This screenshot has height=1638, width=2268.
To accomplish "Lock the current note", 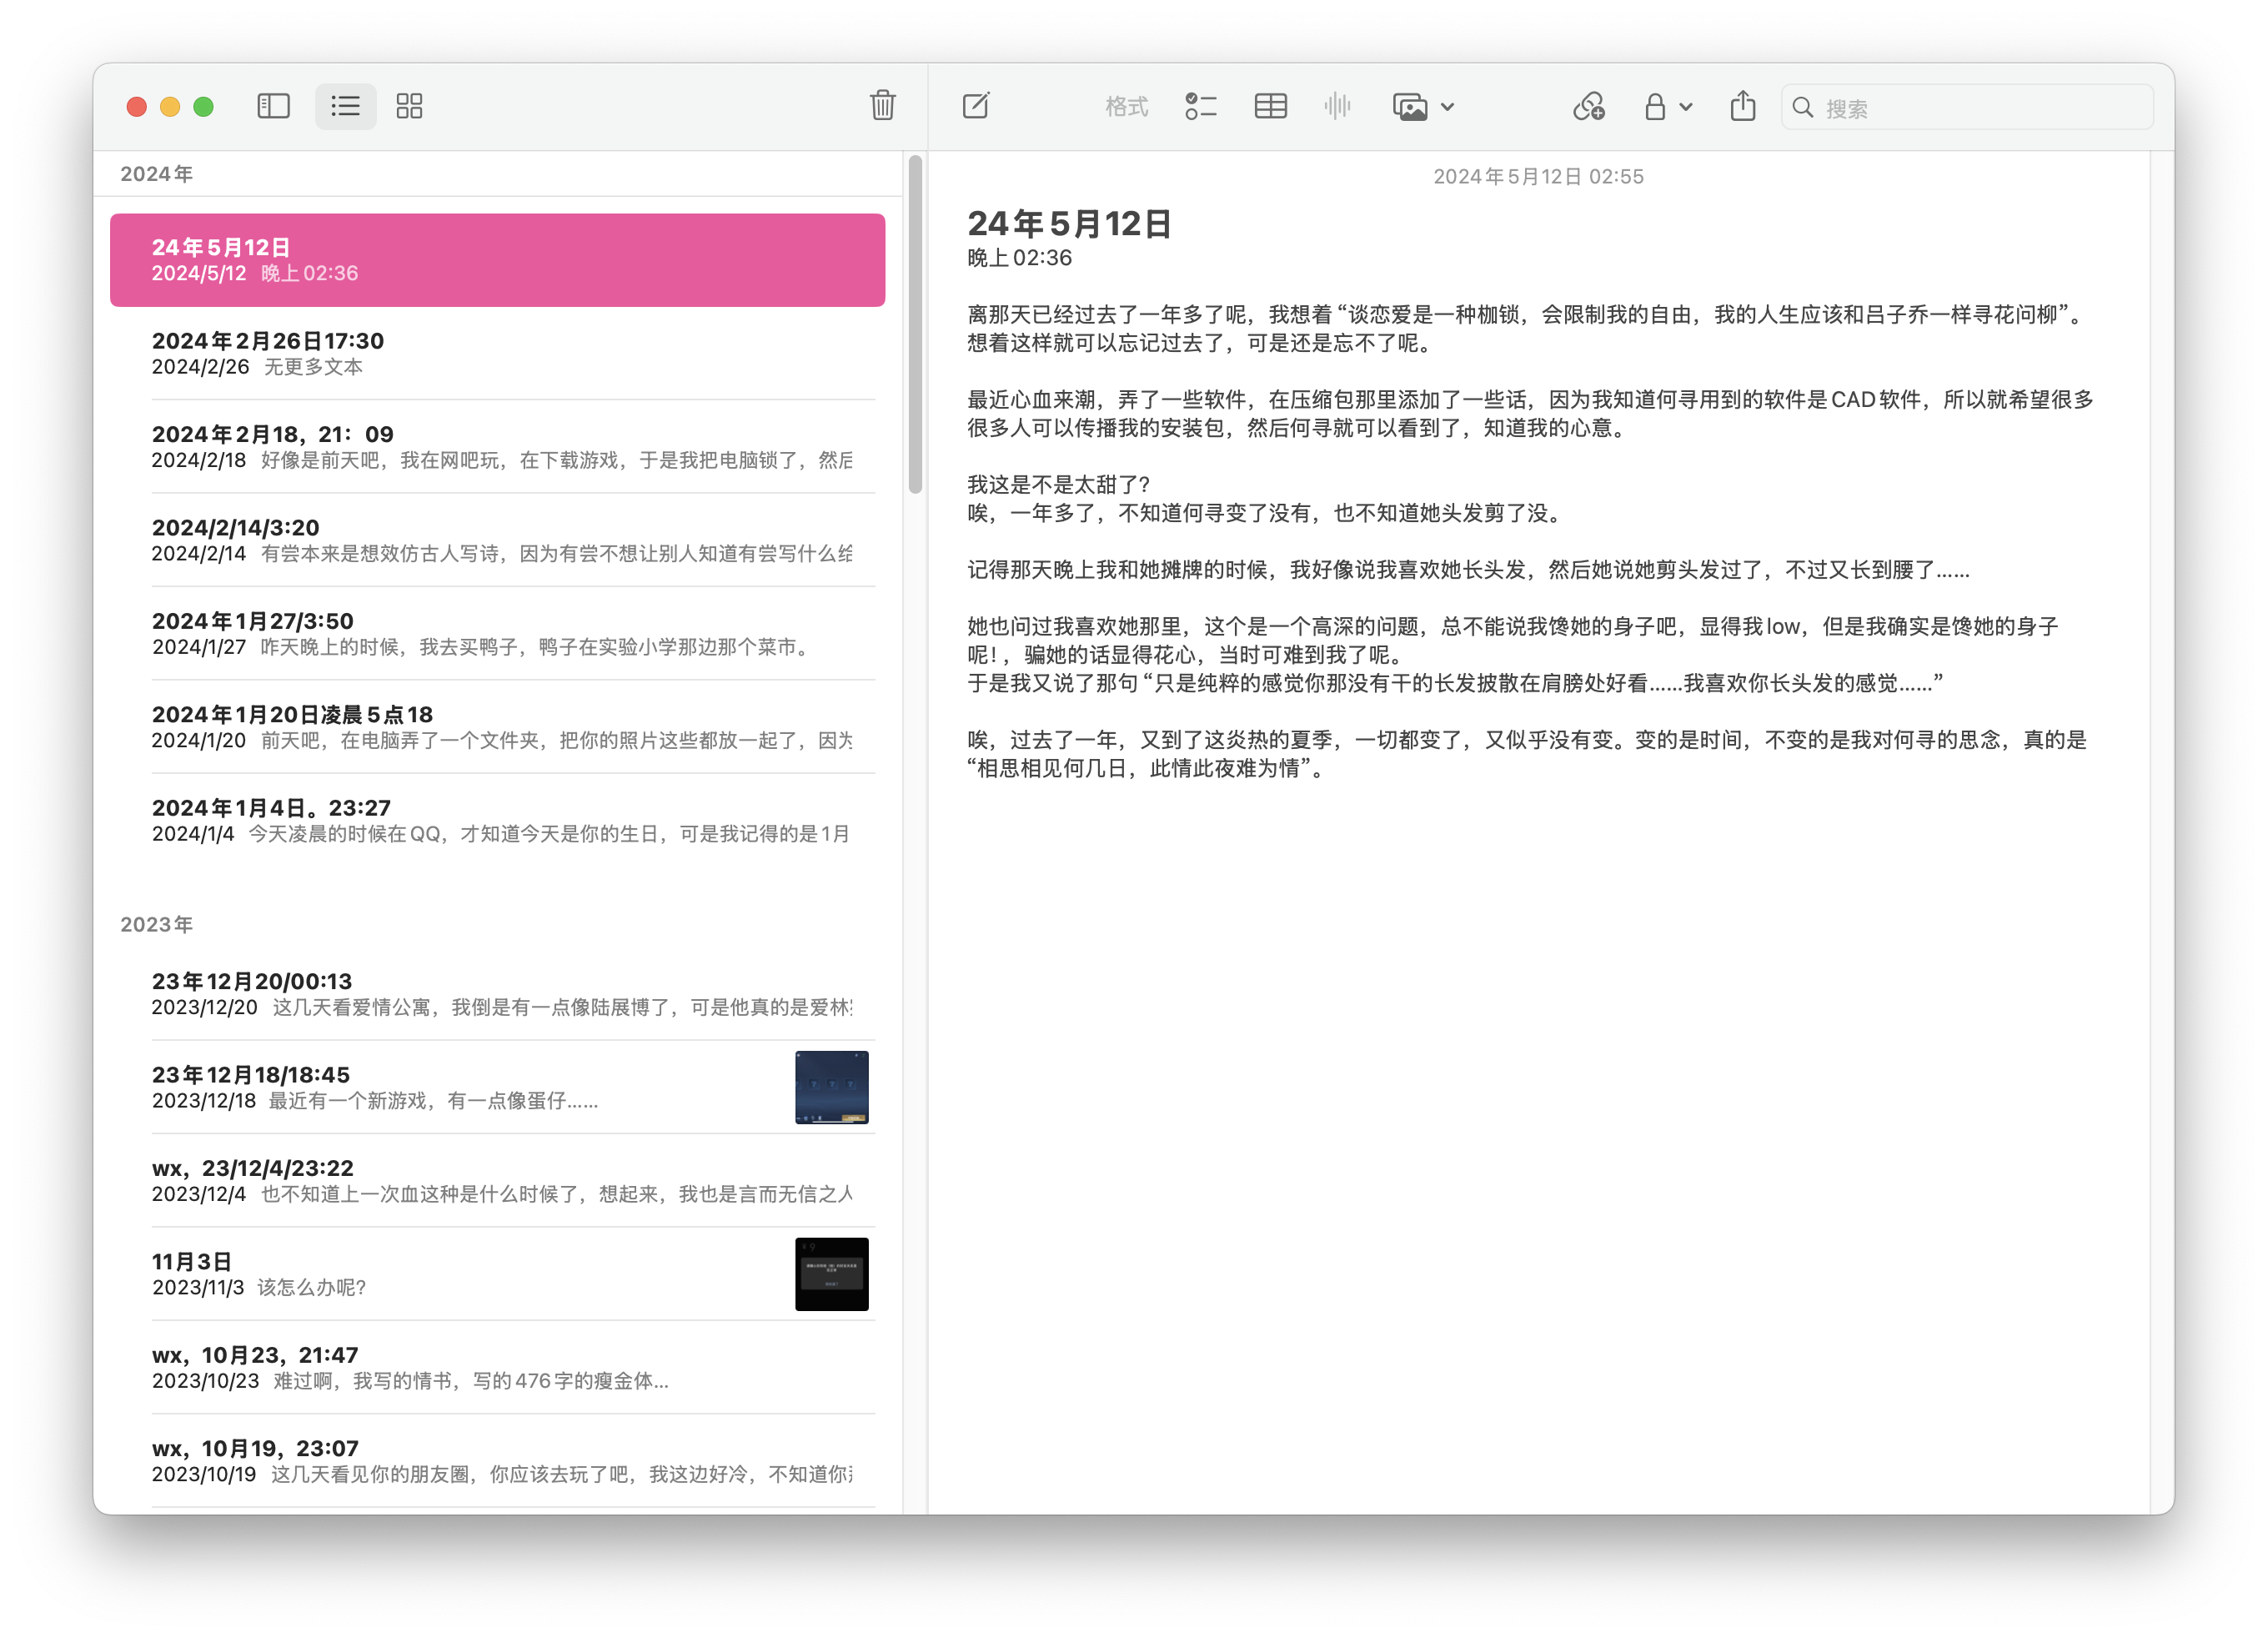I will (1655, 106).
